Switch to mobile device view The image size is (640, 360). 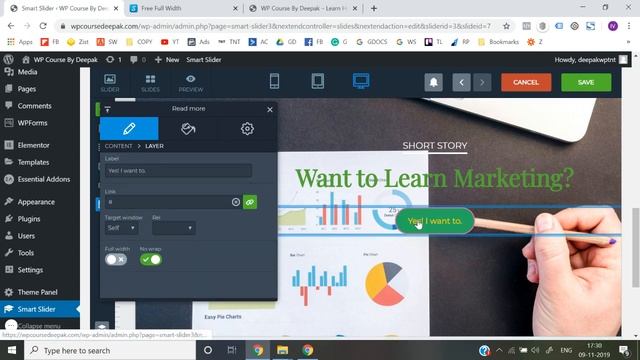point(274,81)
